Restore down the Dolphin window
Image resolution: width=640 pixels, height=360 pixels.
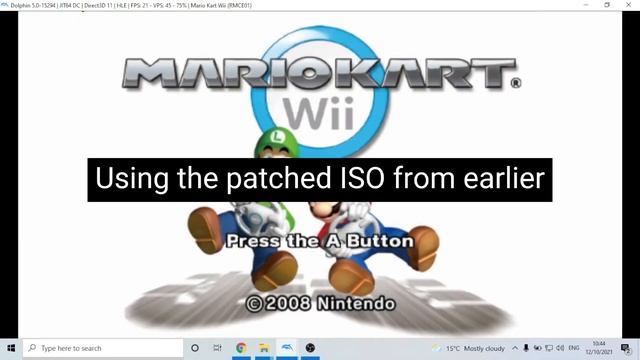(x=607, y=5)
